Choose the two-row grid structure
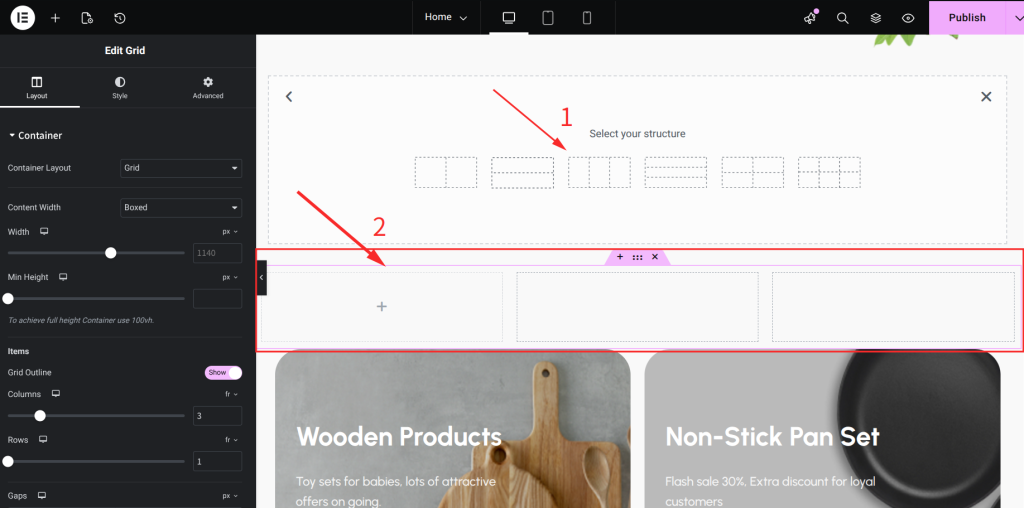 [x=522, y=172]
